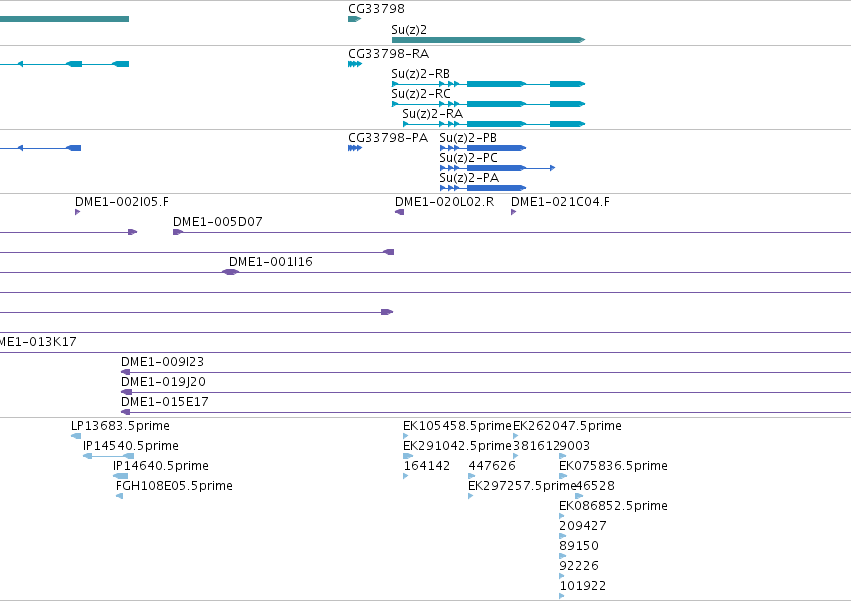Select the DME1-015E17 BAC end arrow
This screenshot has width=851, height=601.
pos(125,412)
